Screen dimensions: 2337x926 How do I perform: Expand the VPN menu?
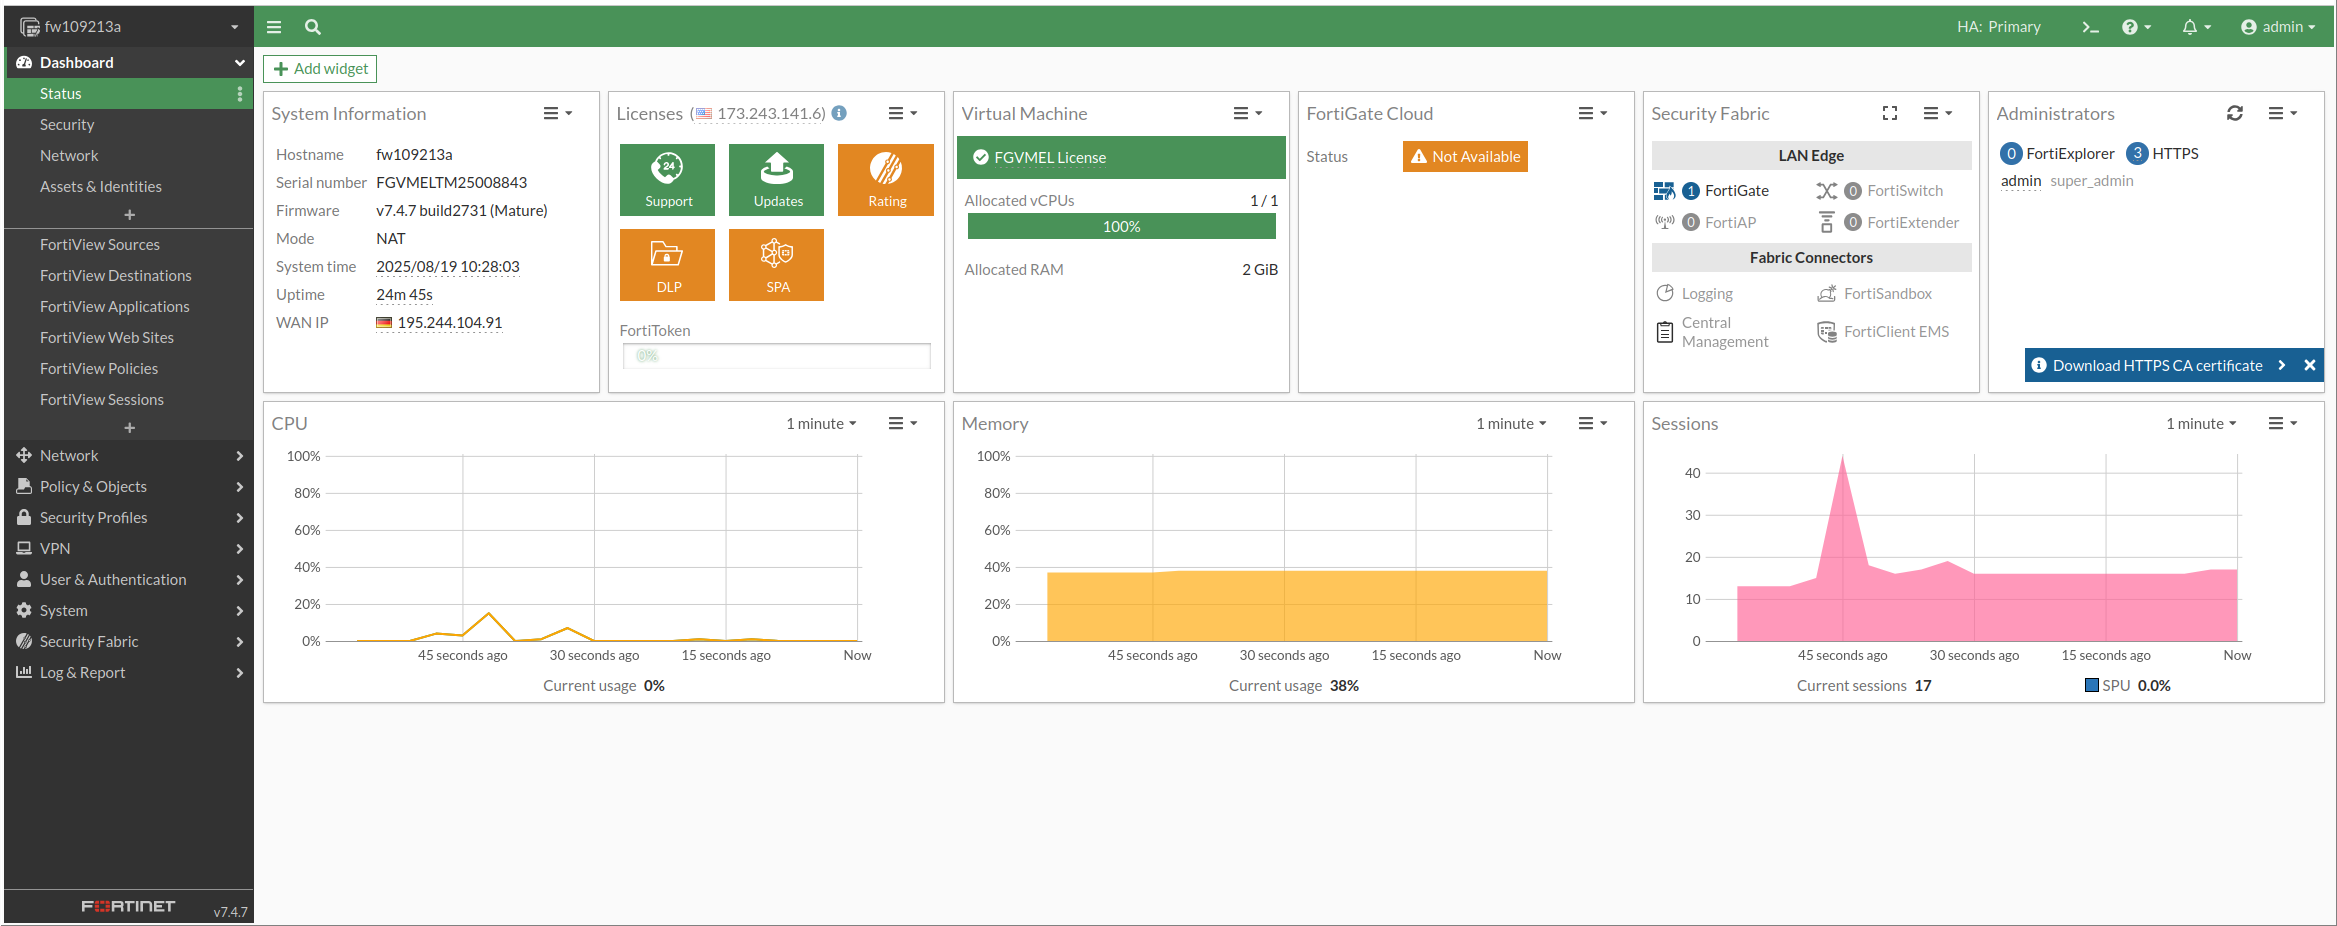coord(129,548)
